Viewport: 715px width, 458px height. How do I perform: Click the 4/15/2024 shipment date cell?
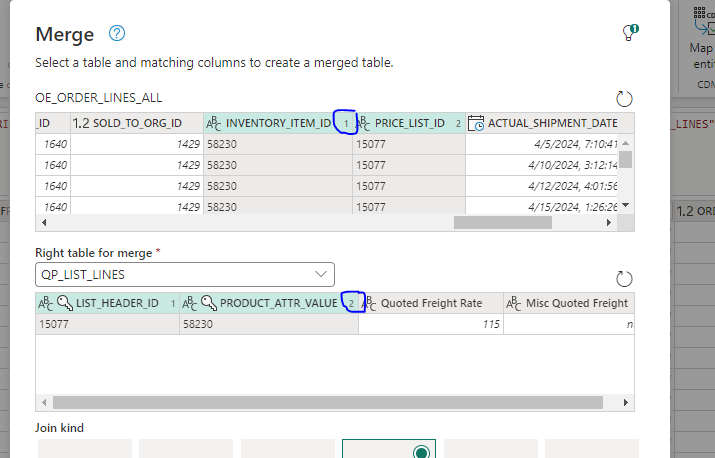click(541, 206)
